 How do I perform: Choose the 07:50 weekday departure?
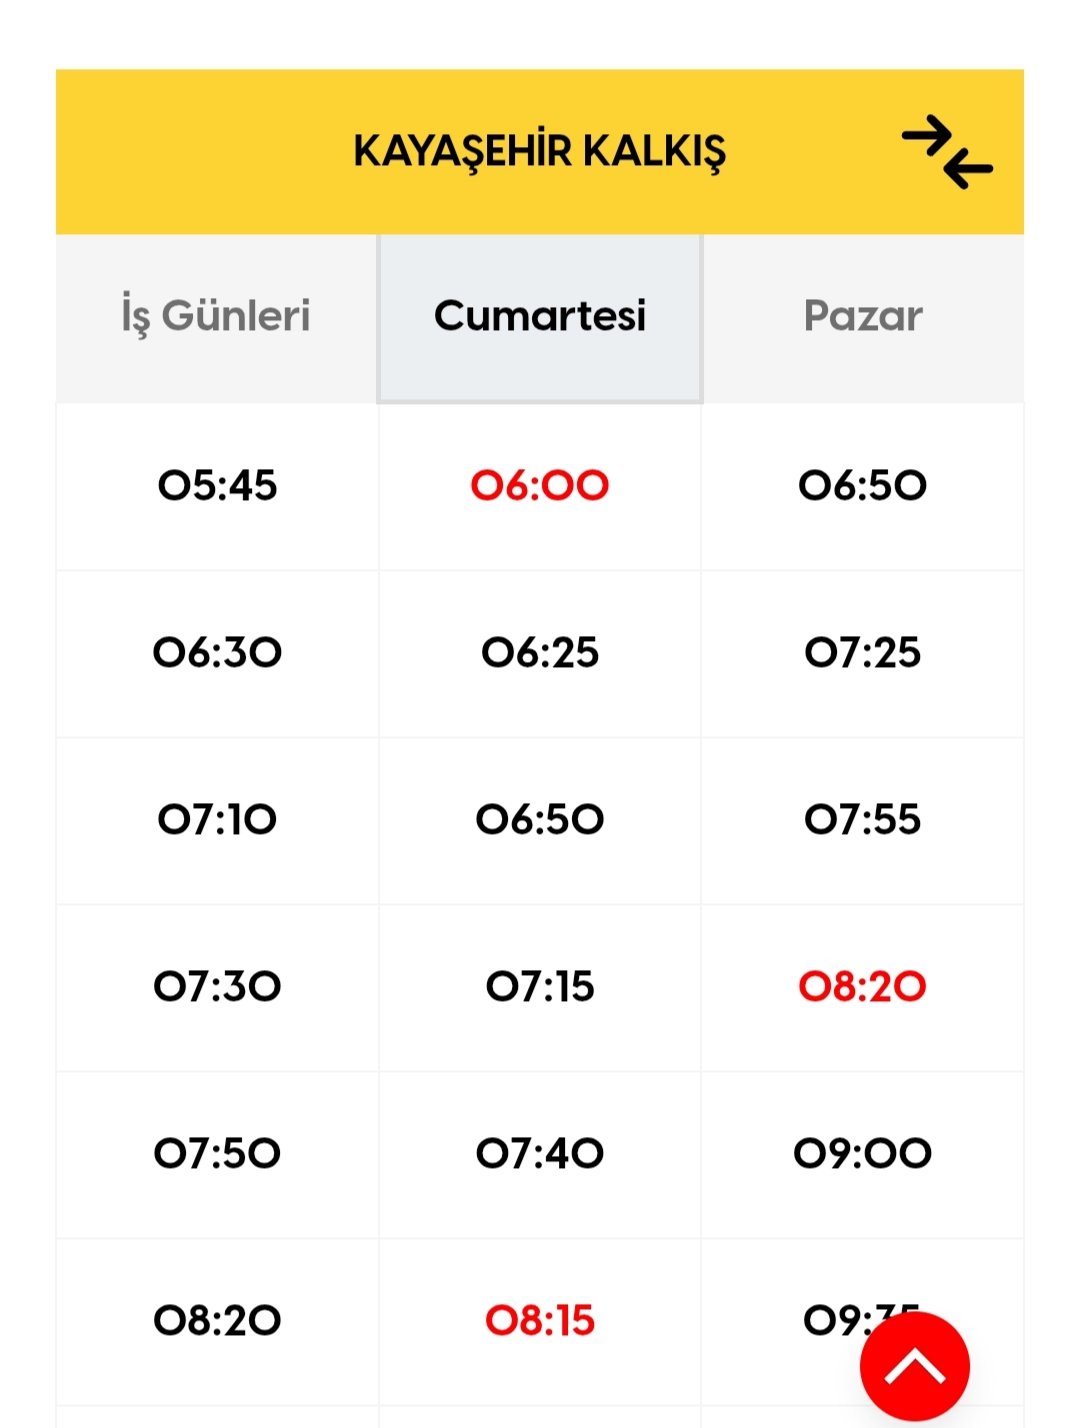(217, 1154)
